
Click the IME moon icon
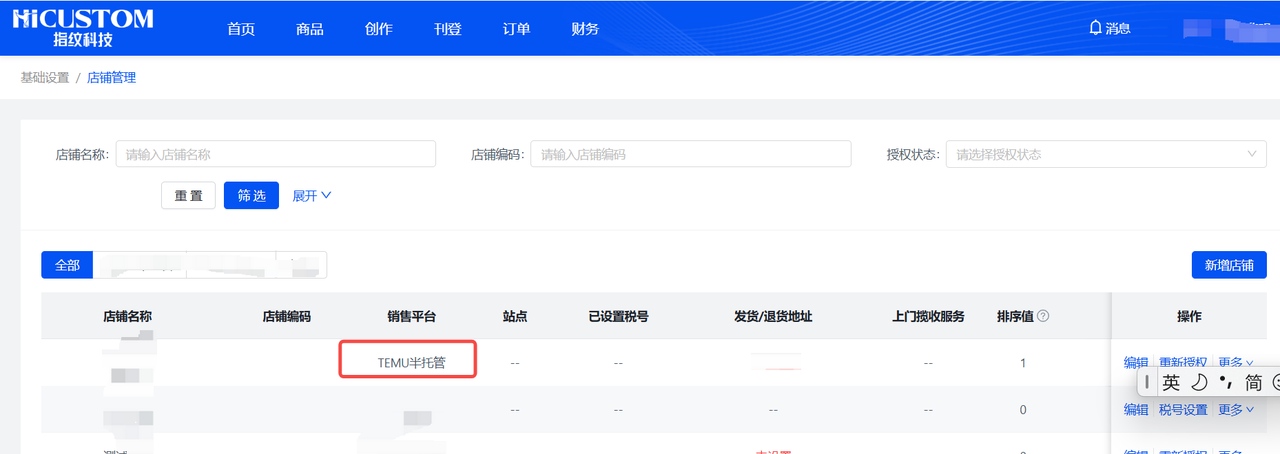1199,382
